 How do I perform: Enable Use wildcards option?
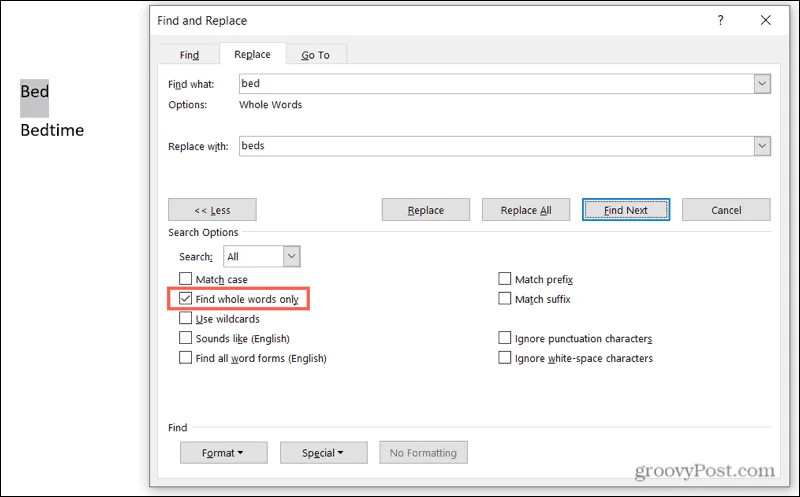click(185, 318)
